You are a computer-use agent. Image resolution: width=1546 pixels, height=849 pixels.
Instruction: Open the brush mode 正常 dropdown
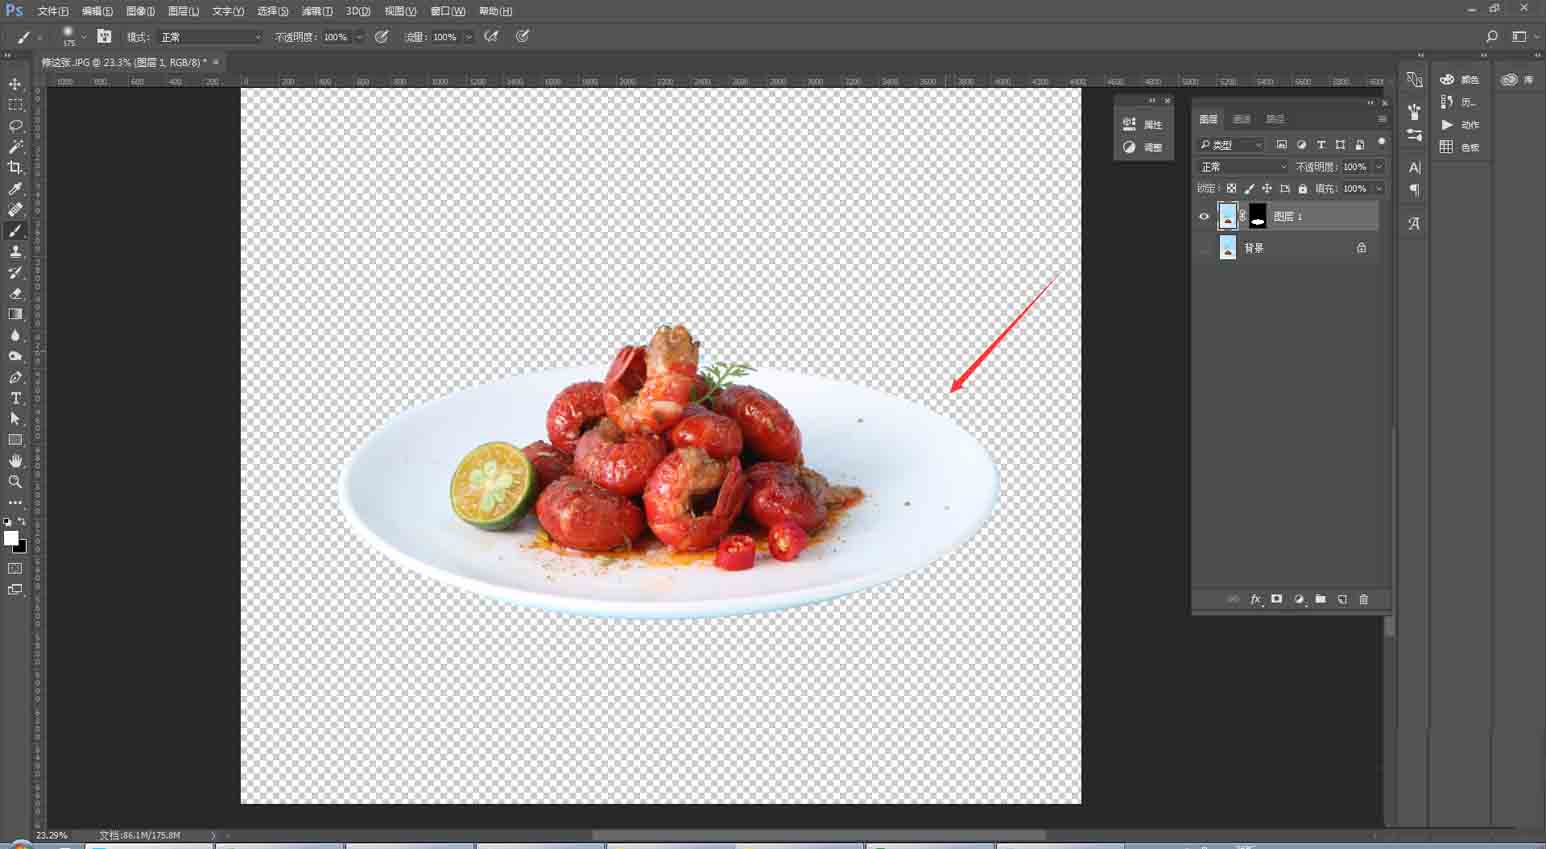(x=210, y=37)
